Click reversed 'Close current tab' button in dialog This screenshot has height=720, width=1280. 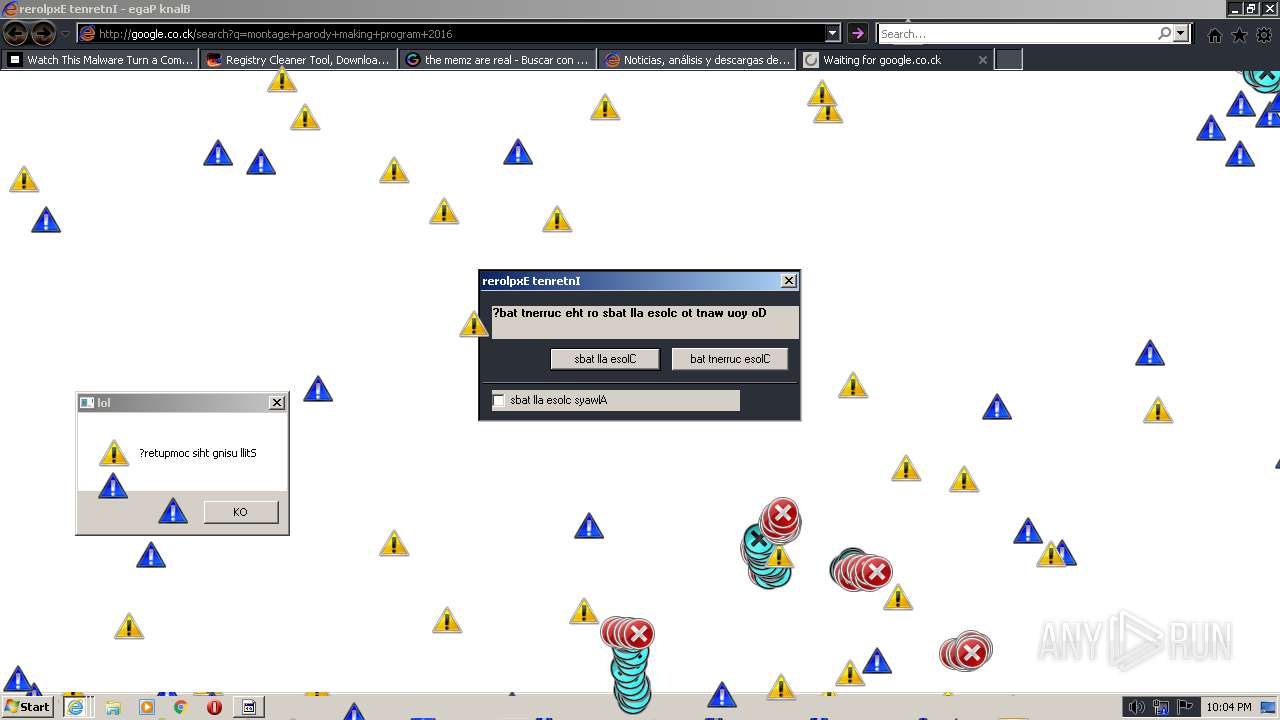pyautogui.click(x=730, y=359)
